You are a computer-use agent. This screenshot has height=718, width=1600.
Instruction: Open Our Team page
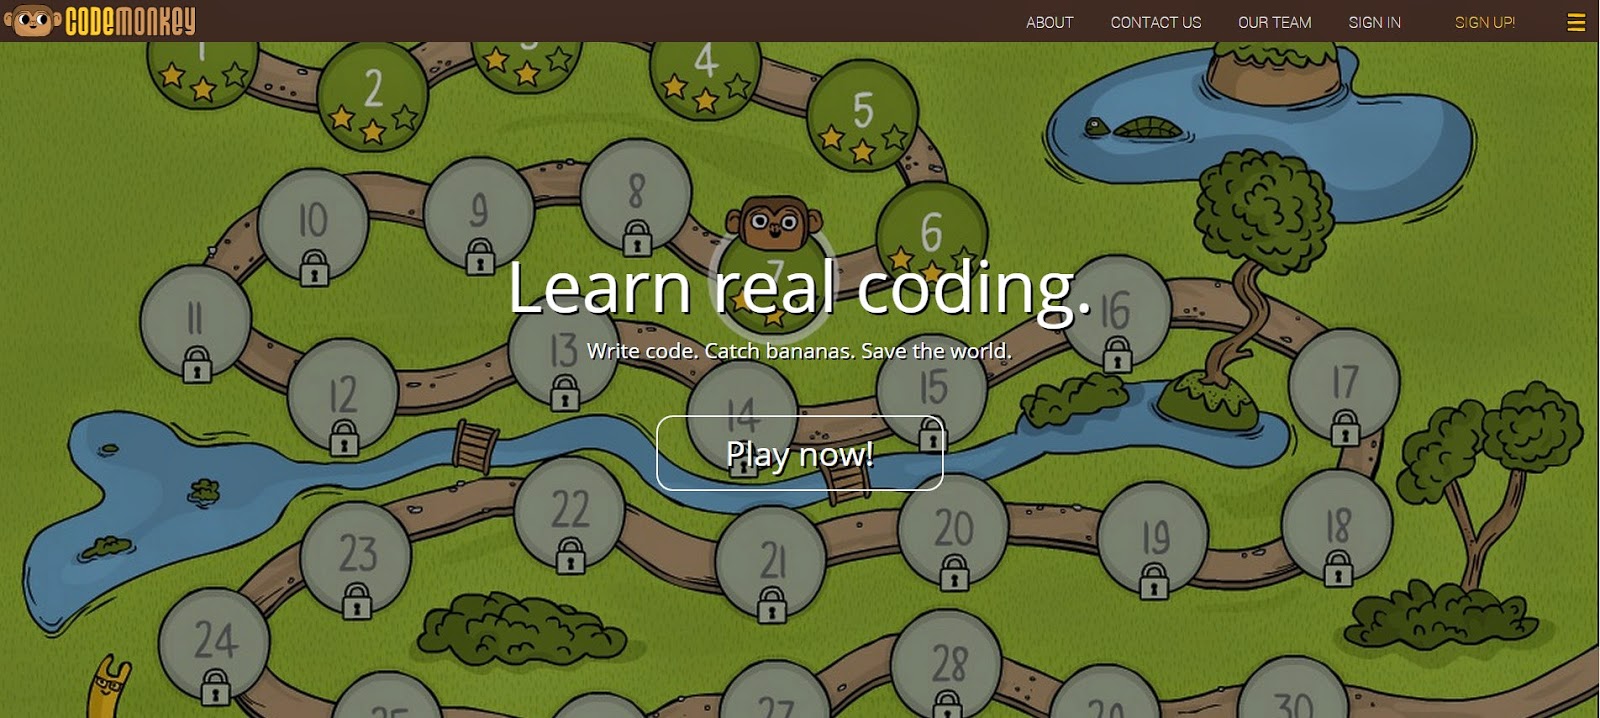coord(1274,22)
